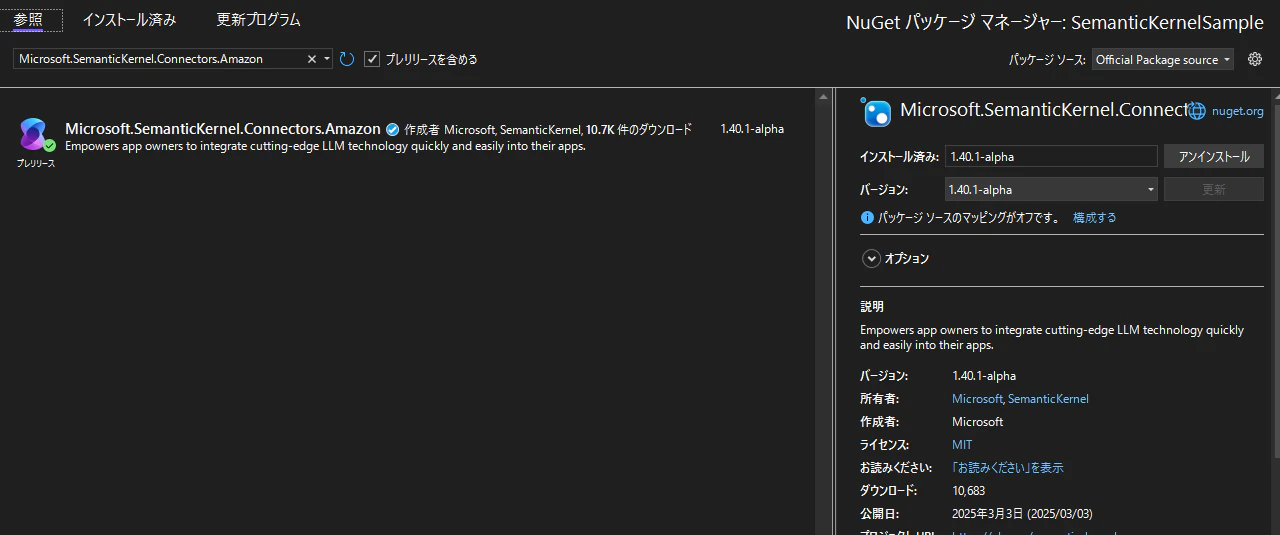Click the アンインストール button
This screenshot has width=1280, height=535.
[x=1214, y=156]
